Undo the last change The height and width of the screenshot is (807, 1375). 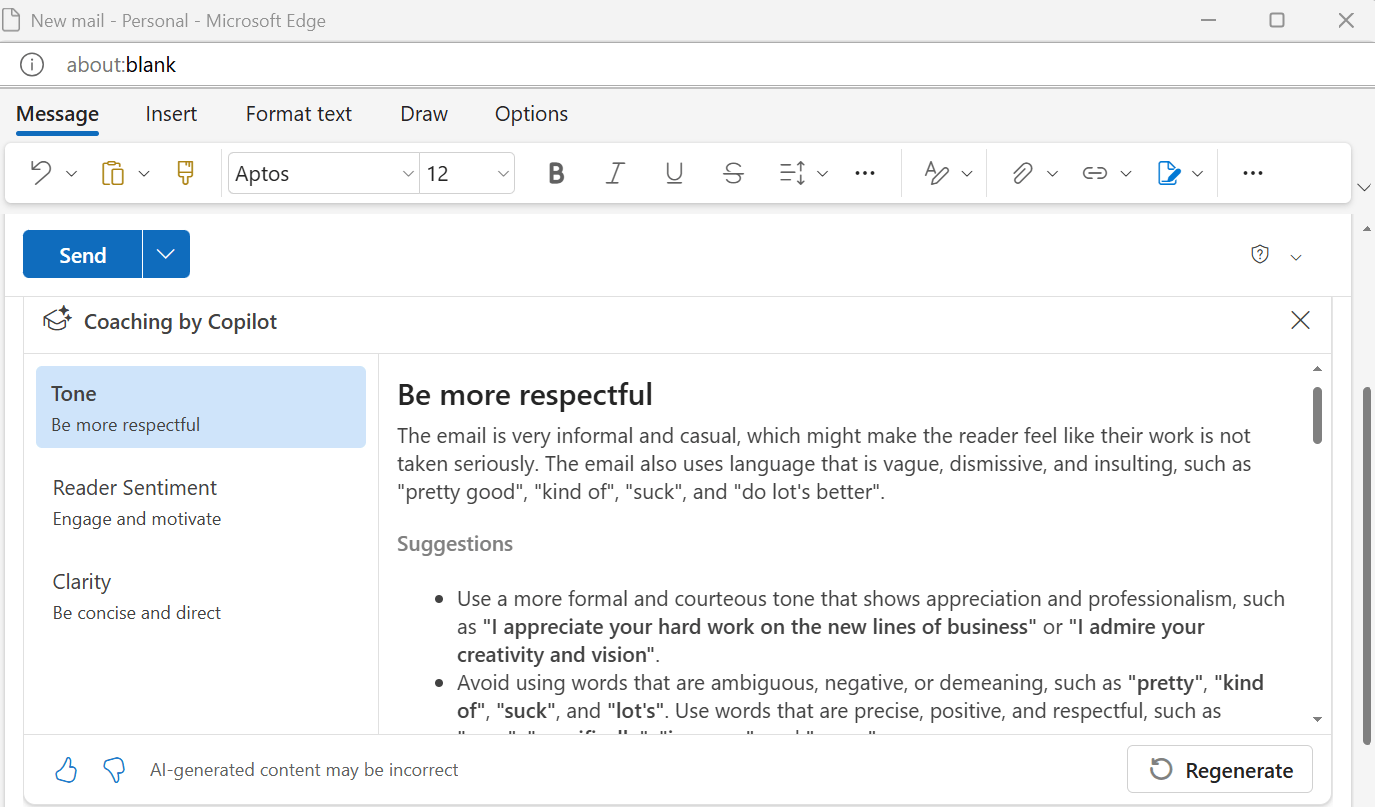39,173
